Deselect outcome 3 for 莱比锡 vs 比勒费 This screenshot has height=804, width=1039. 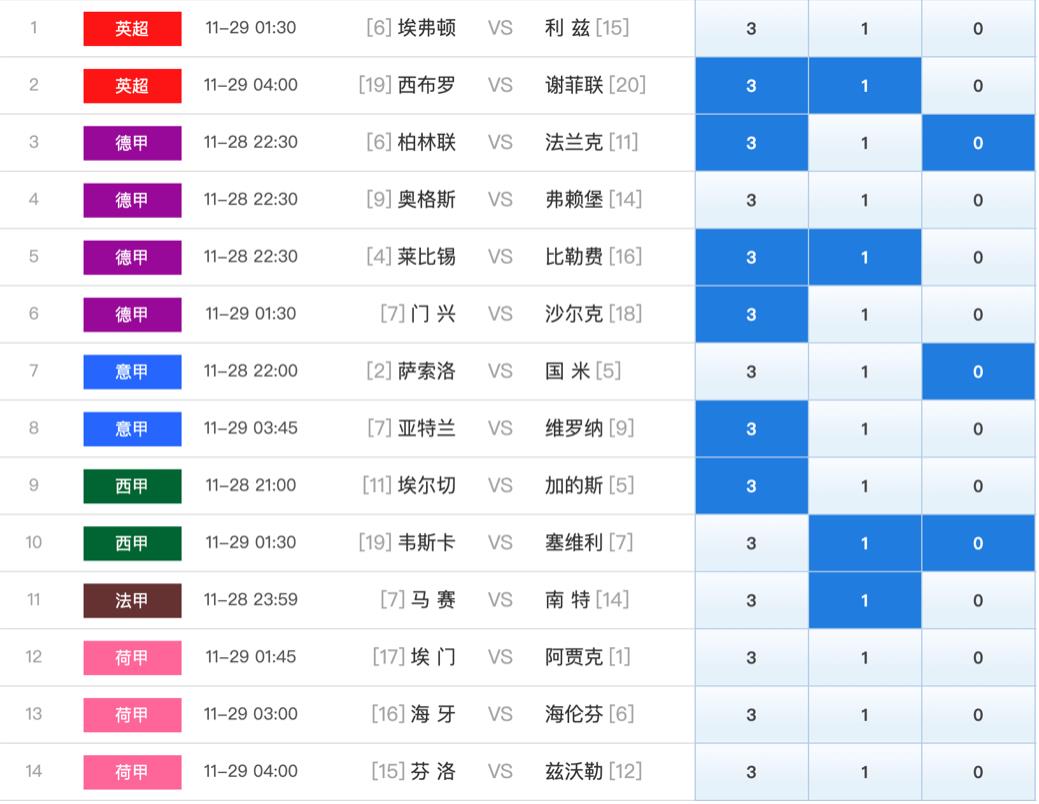(x=751, y=257)
